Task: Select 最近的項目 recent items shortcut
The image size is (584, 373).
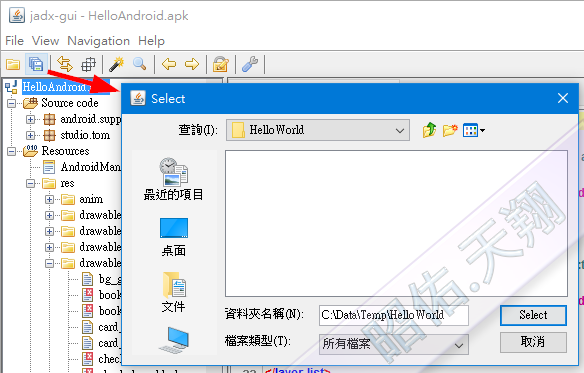Action: coord(174,179)
